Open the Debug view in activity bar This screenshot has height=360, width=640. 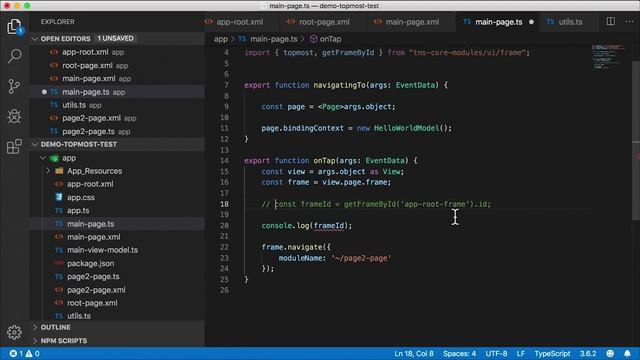(x=14, y=116)
